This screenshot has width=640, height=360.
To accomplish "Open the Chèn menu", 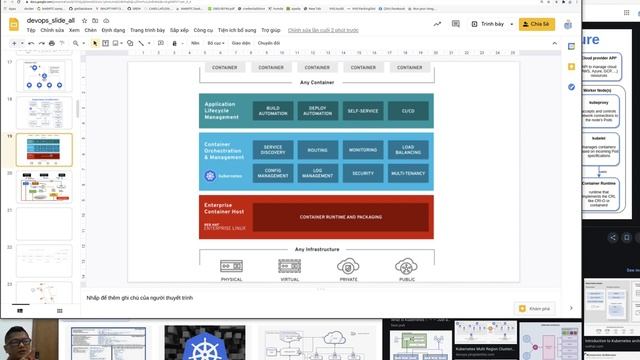I will click(91, 30).
